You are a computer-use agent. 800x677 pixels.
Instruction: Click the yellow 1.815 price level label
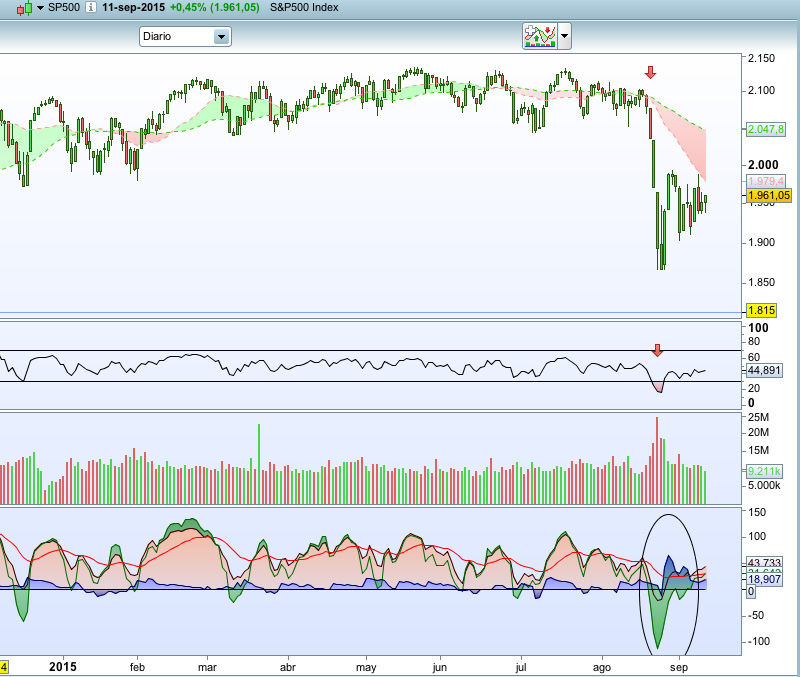pos(761,310)
